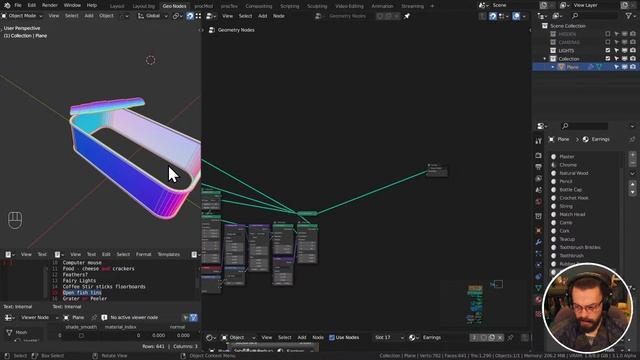640x360 pixels.
Task: Open the View Layer selector icon
Action: 565,5
